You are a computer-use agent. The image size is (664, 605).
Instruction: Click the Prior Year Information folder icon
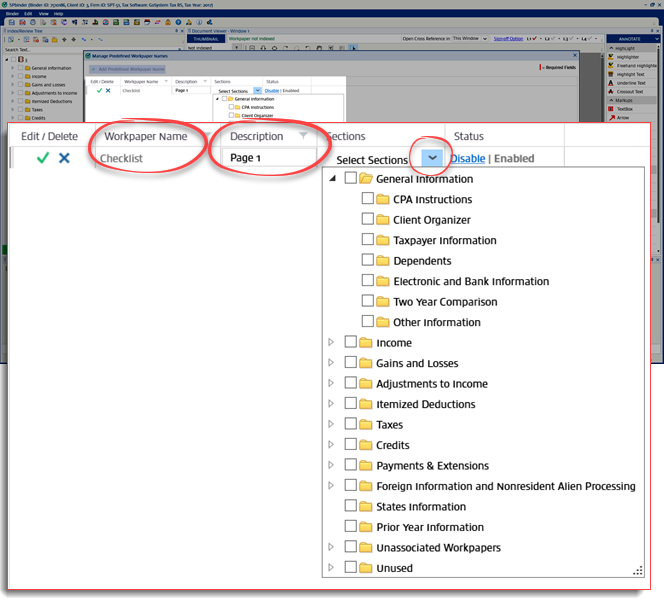coord(365,527)
